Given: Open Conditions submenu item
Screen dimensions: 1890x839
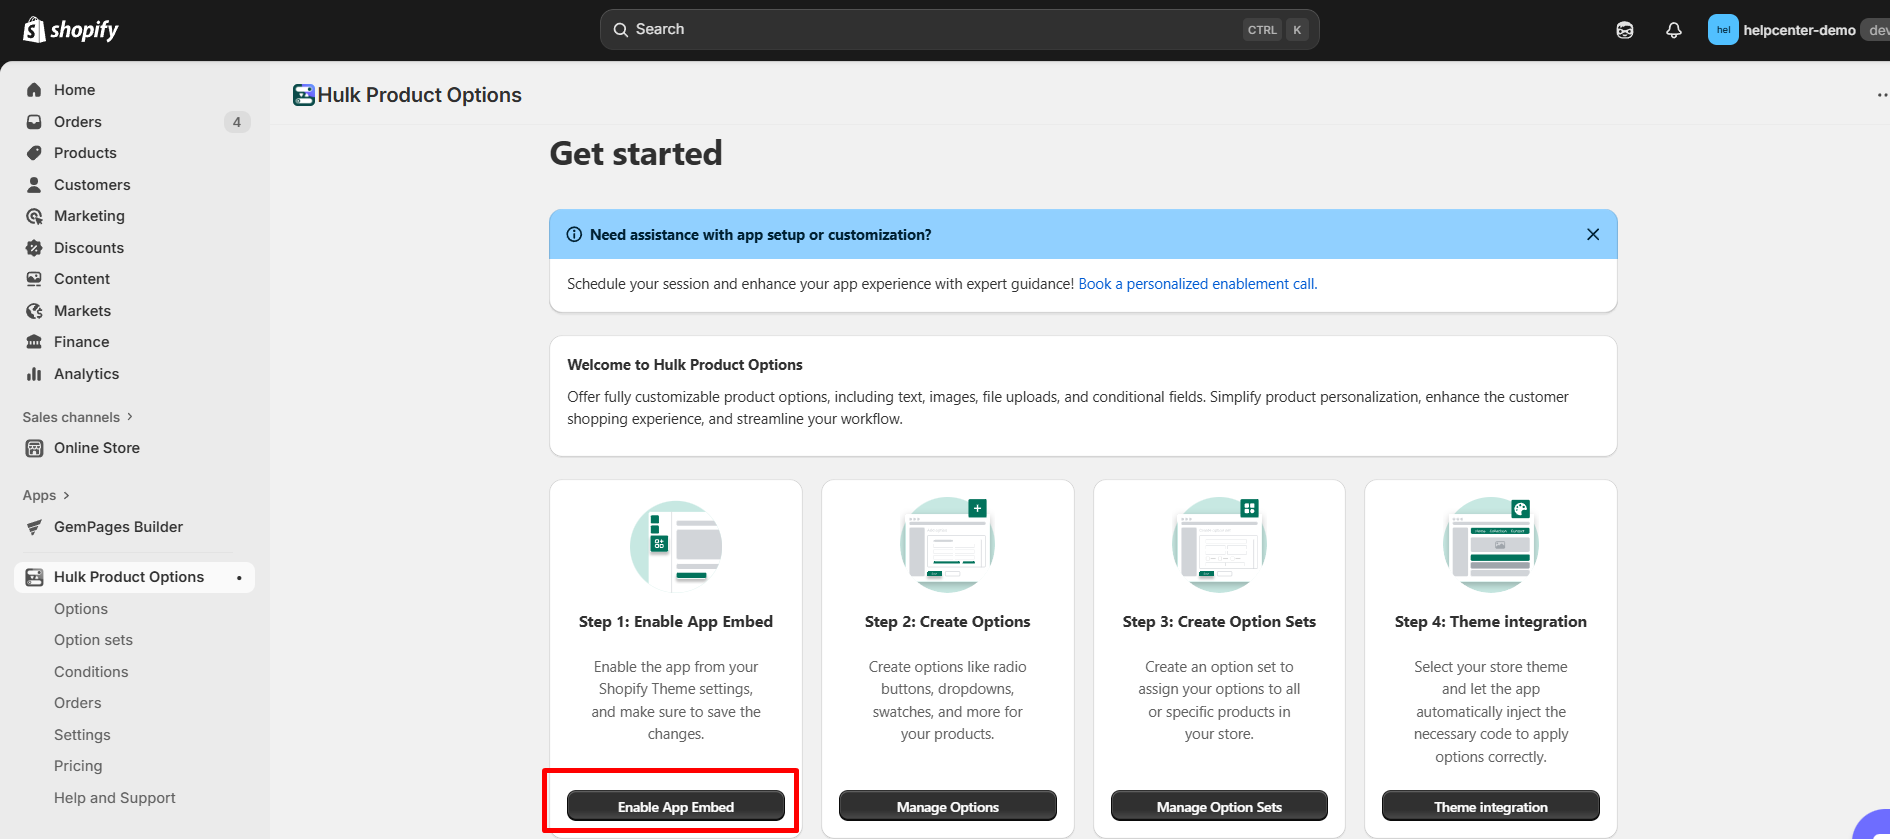Looking at the screenshot, I should [91, 672].
